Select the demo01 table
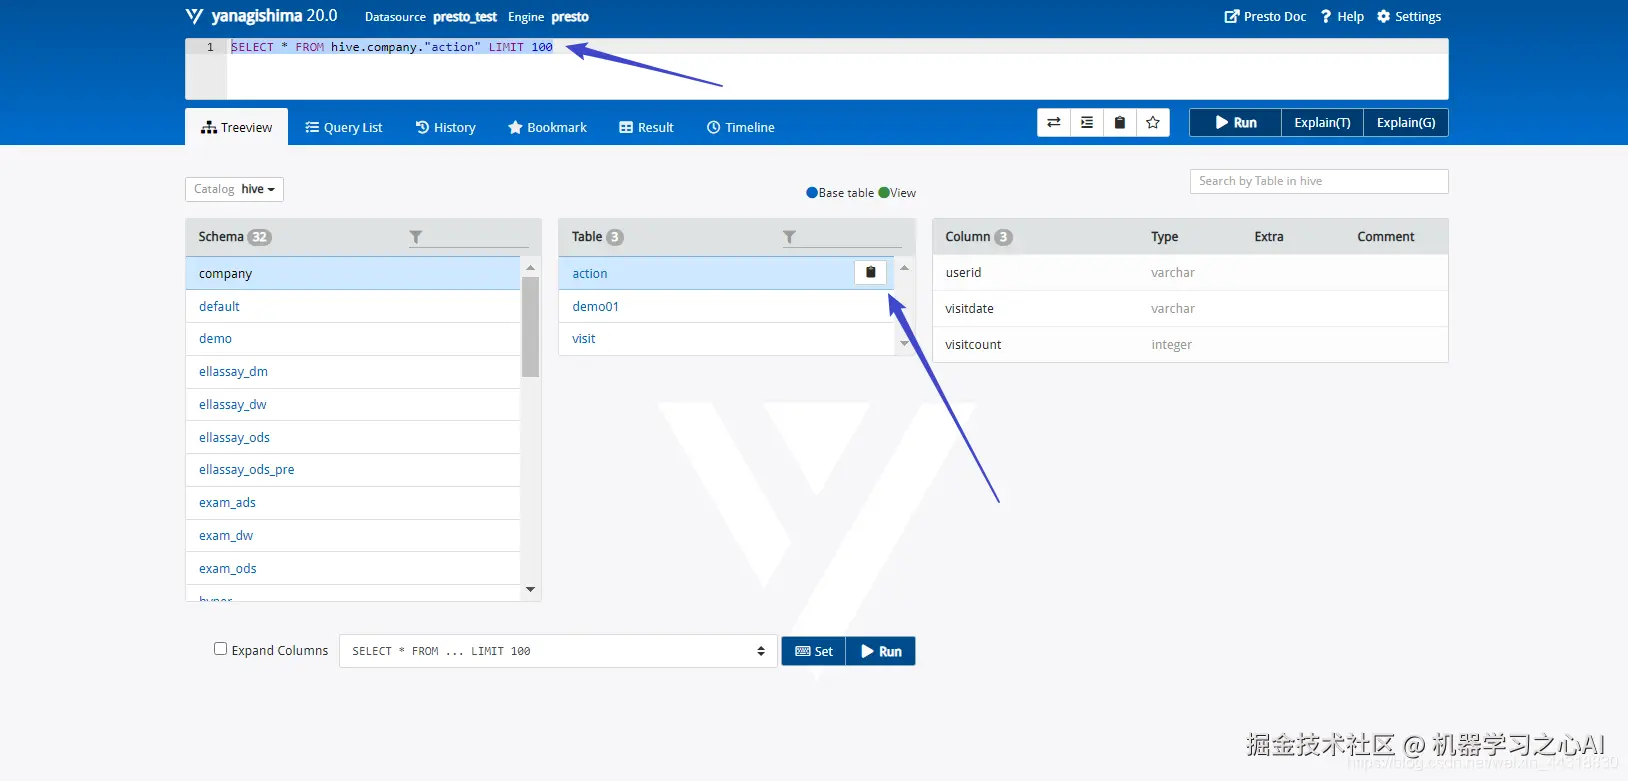Viewport: 1628px width, 781px height. [726, 306]
